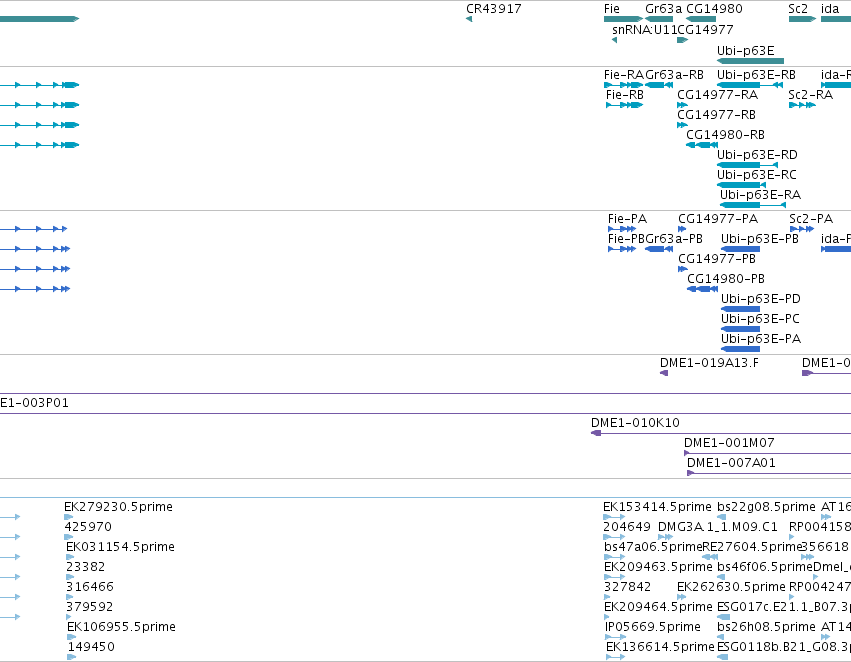
Task: Select the DME1-010K10 clone label
Action: point(636,423)
